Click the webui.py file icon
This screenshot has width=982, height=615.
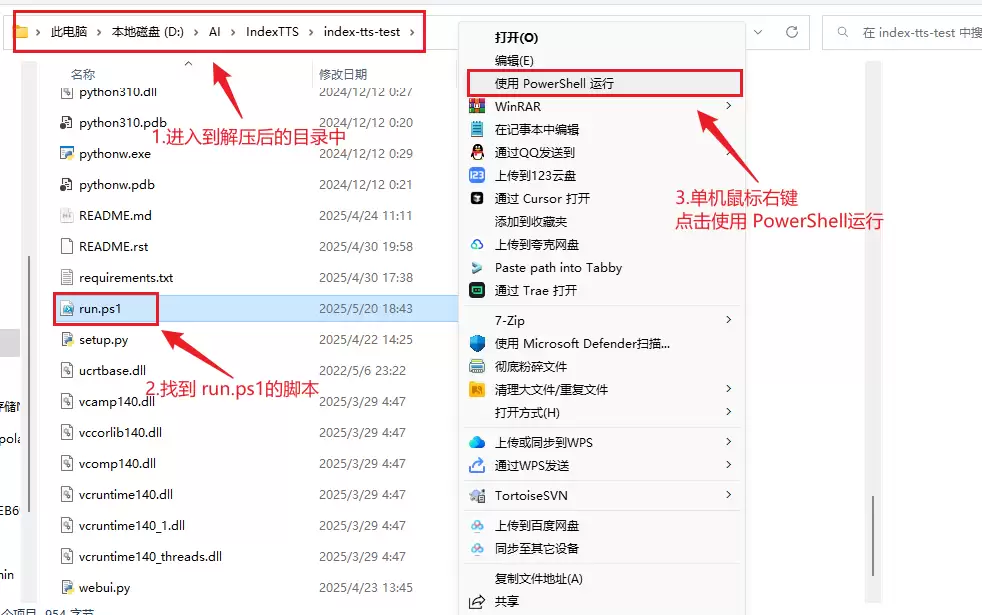click(67, 587)
